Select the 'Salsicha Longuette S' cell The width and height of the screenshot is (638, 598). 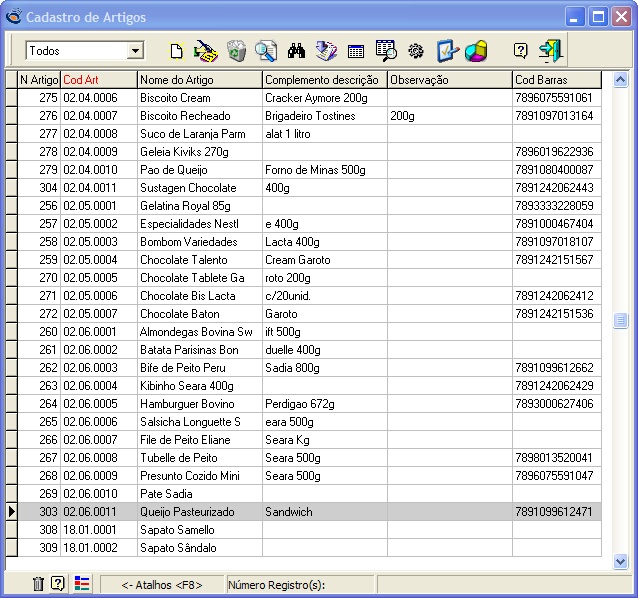pyautogui.click(x=200, y=422)
